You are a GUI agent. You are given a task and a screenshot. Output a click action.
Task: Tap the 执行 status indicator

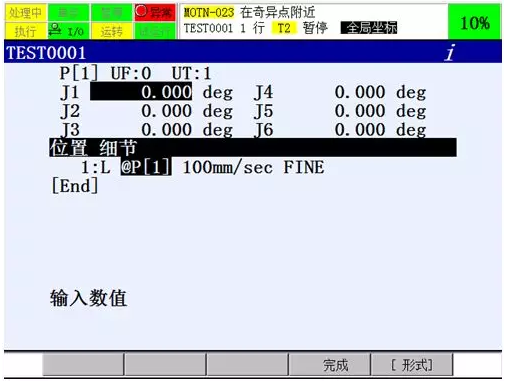point(26,31)
